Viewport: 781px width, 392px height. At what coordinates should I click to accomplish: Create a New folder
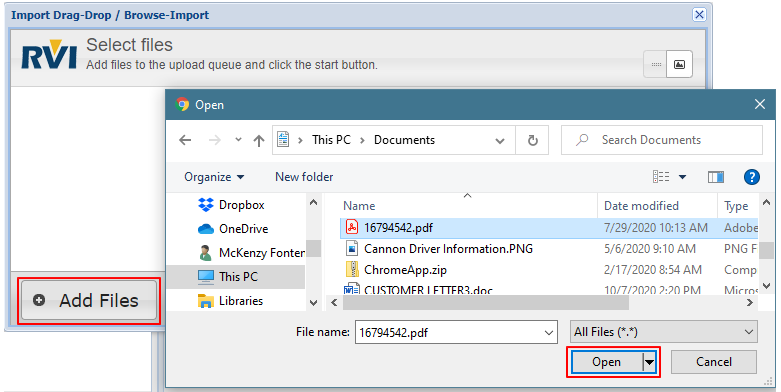pos(304,177)
